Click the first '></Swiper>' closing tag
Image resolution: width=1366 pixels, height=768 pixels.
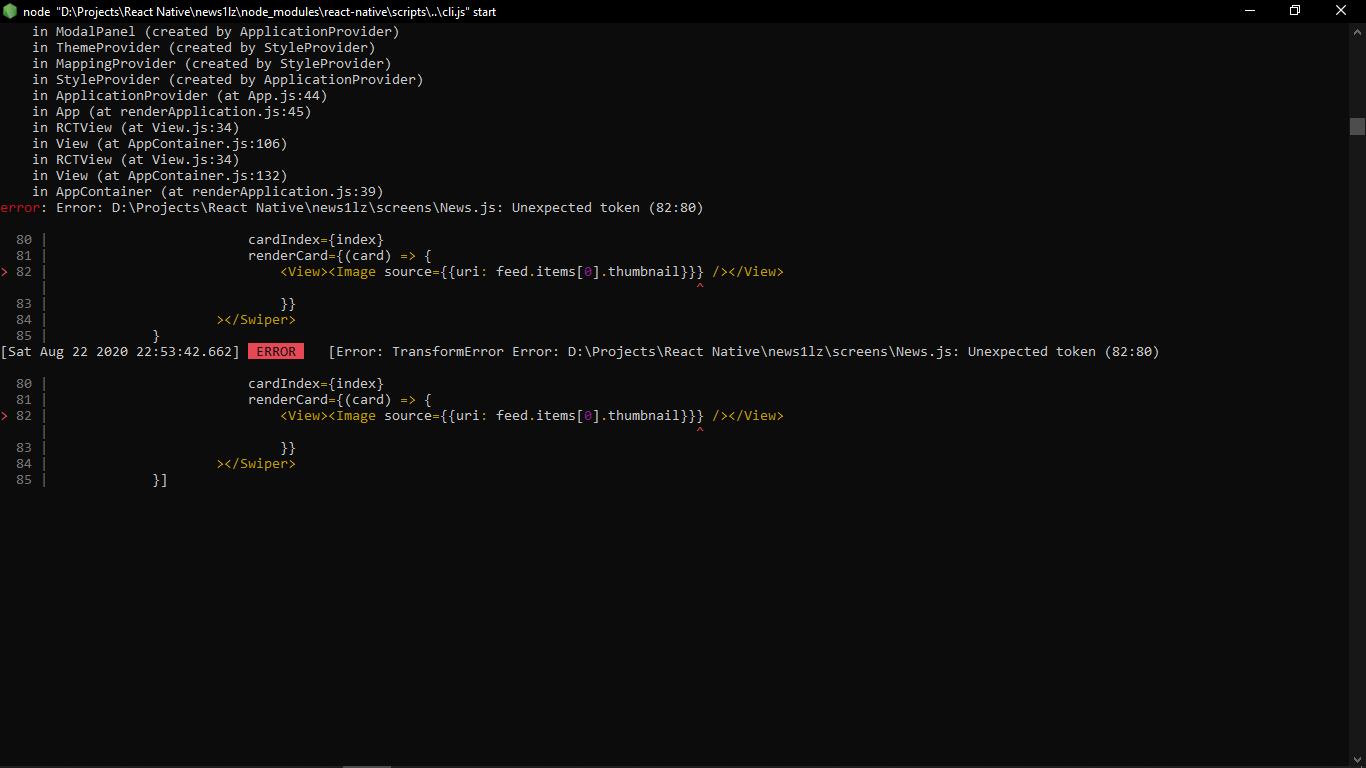tap(256, 320)
